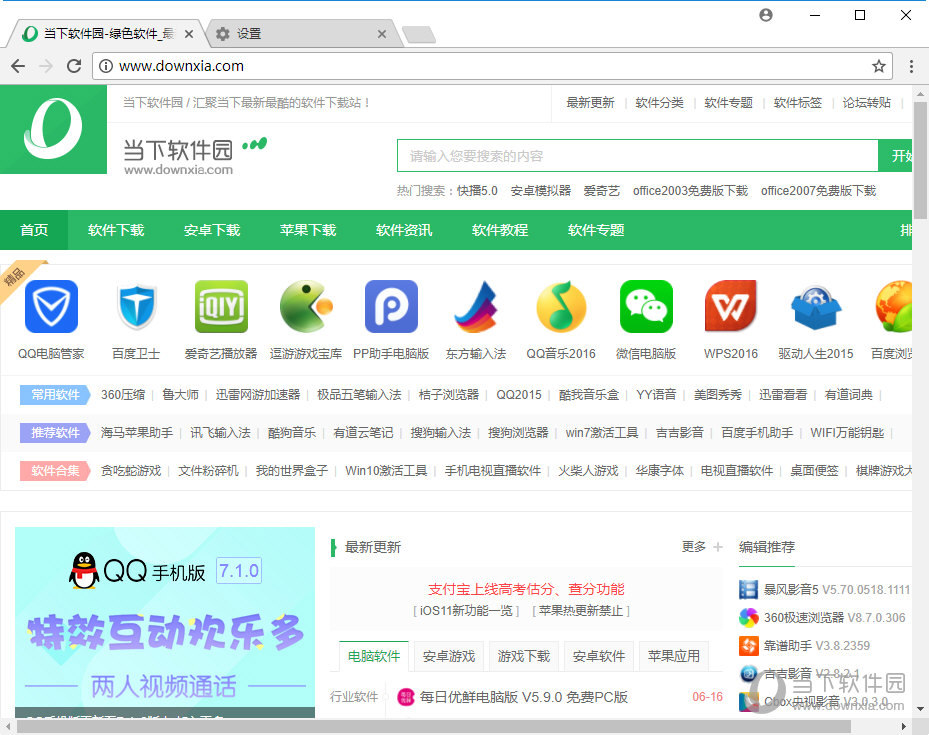Image resolution: width=929 pixels, height=735 pixels.
Task: Open the 360压缩 link
Action: click(123, 395)
